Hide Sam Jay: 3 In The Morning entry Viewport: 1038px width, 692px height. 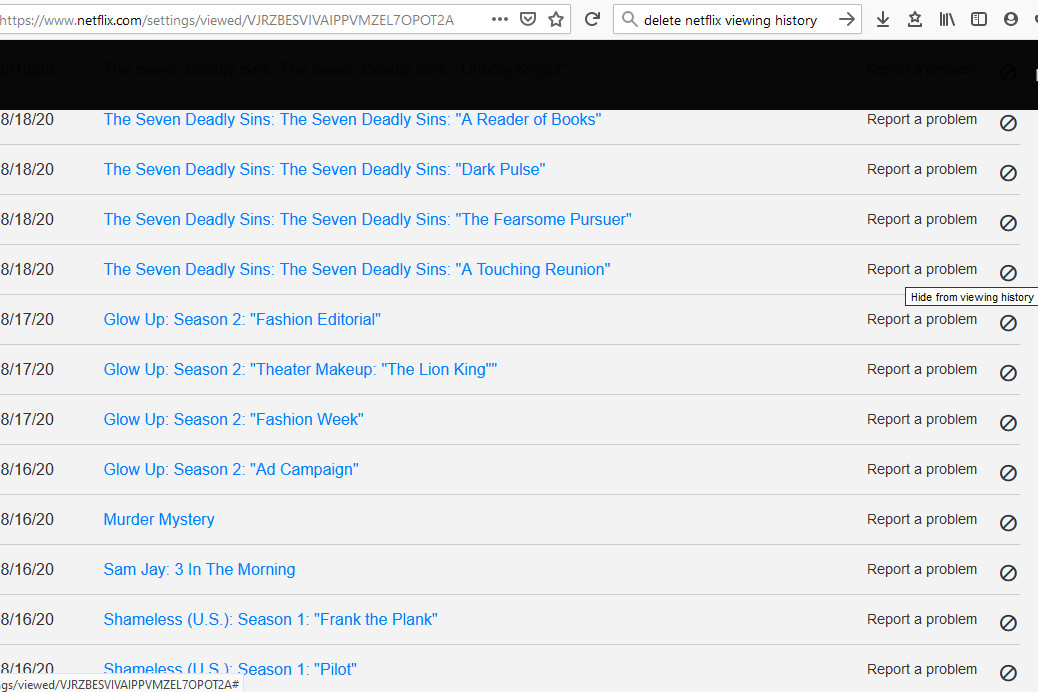click(x=1008, y=573)
